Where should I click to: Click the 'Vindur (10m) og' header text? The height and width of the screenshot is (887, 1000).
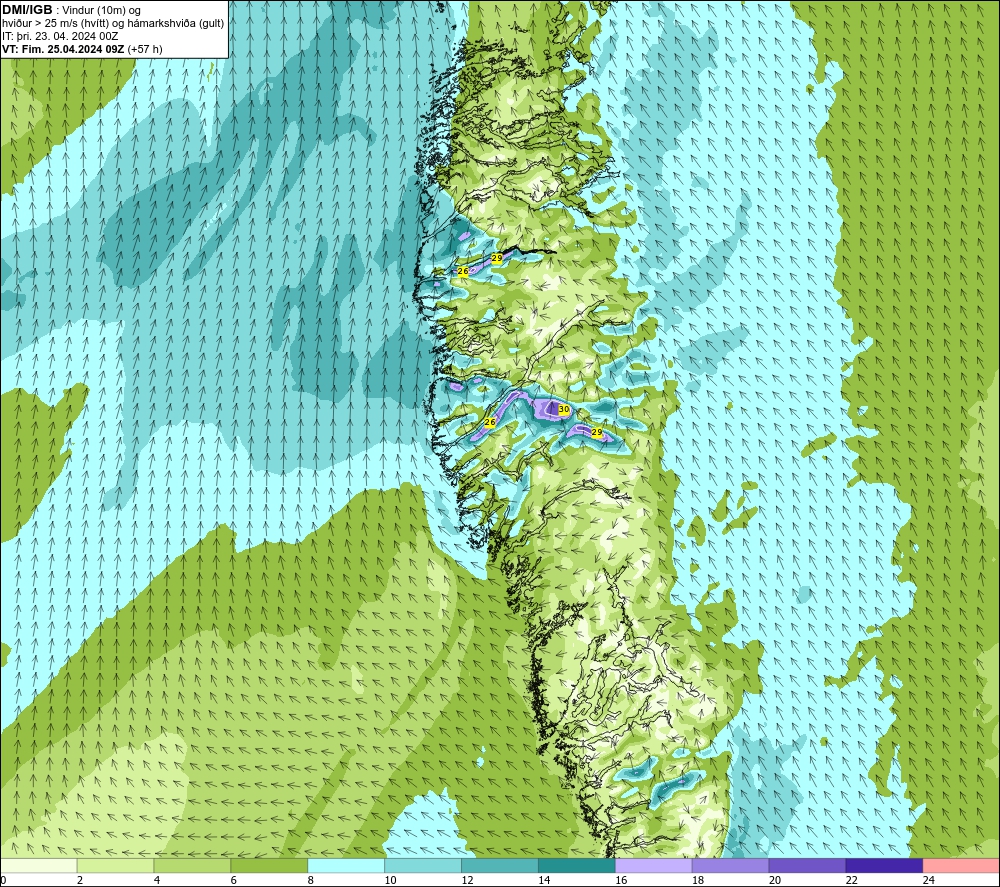[x=101, y=11]
